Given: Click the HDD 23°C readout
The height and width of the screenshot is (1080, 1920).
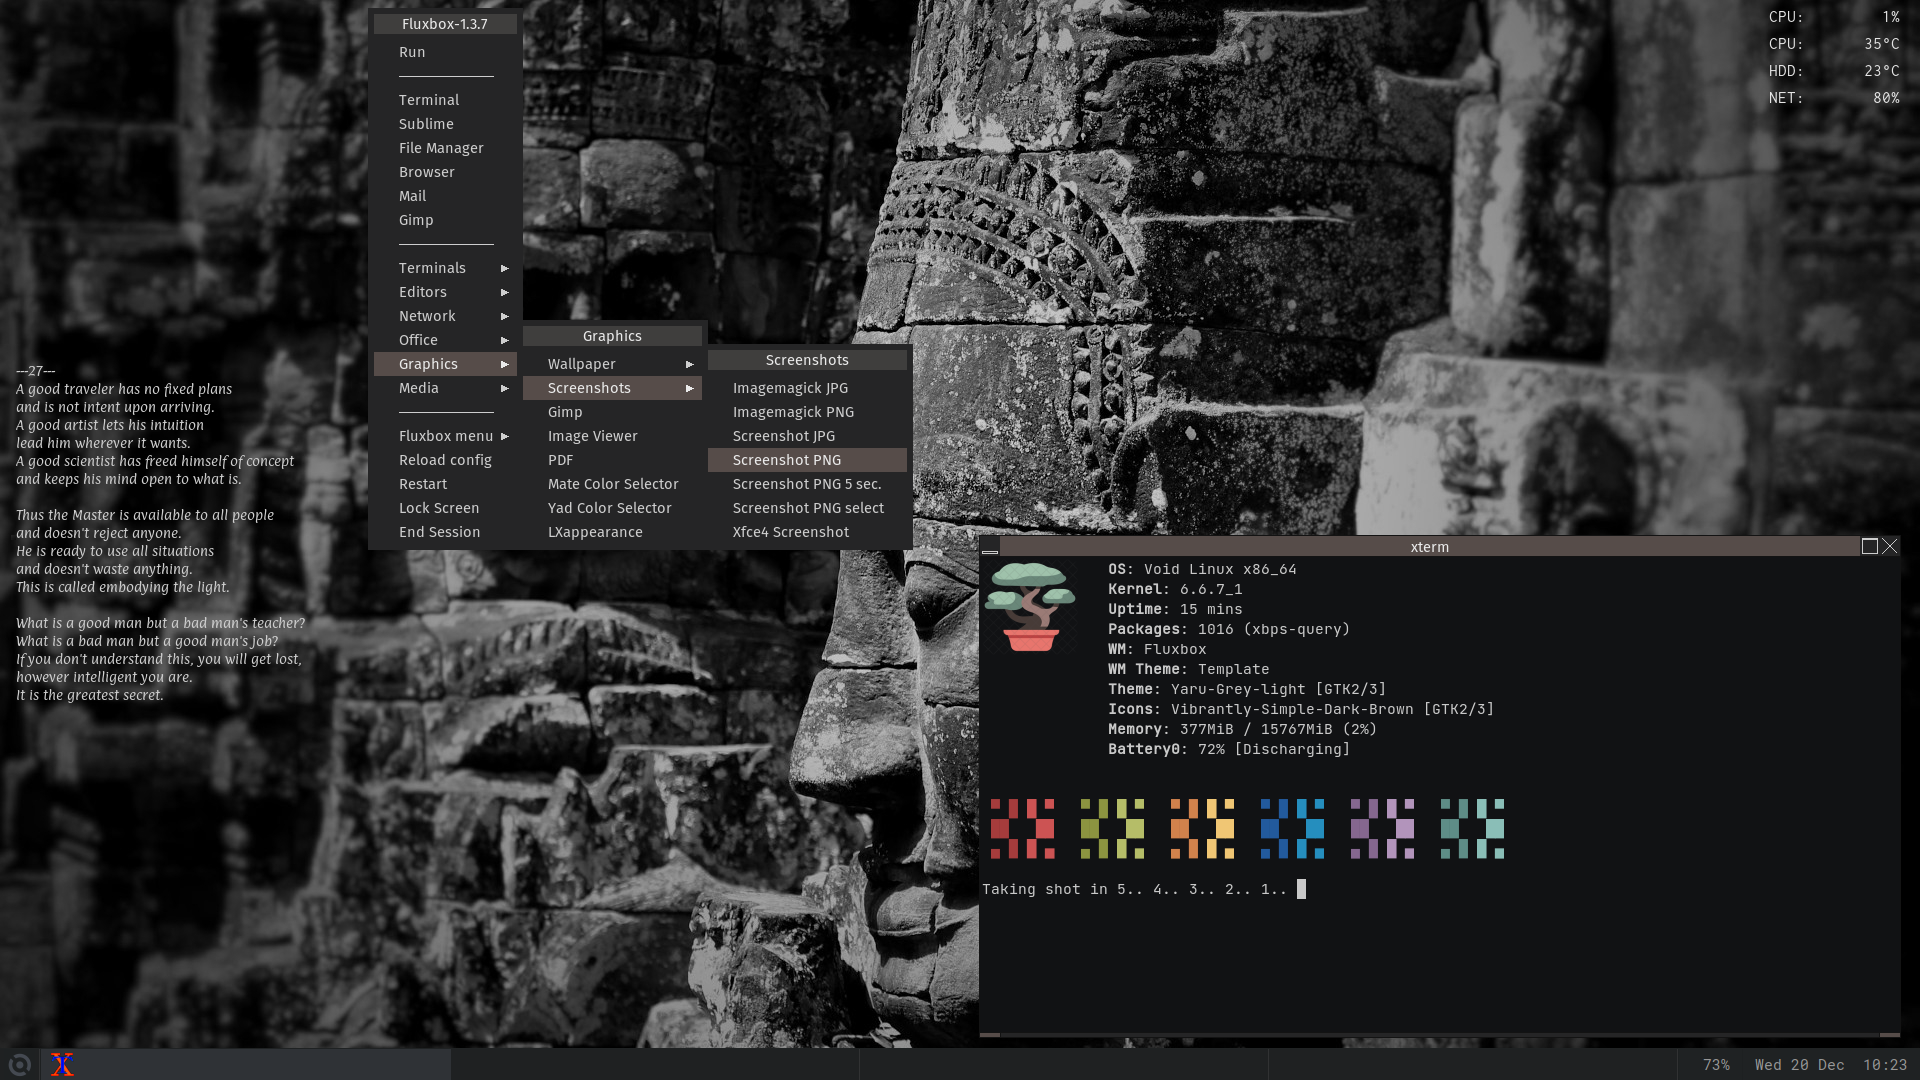Looking at the screenshot, I should coord(1834,71).
